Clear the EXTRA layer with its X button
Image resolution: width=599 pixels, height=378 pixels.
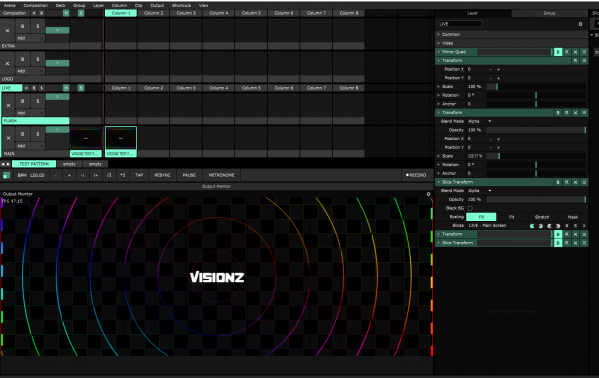(7, 30)
